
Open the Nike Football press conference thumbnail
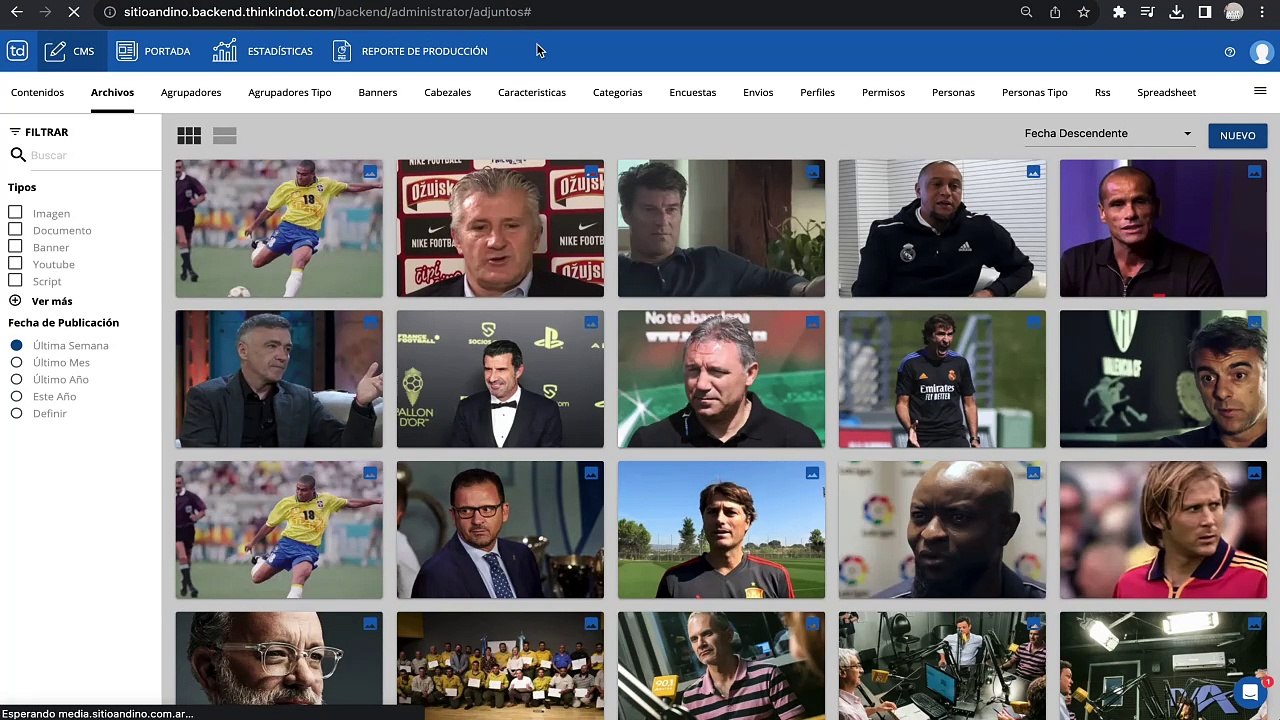[x=500, y=229]
